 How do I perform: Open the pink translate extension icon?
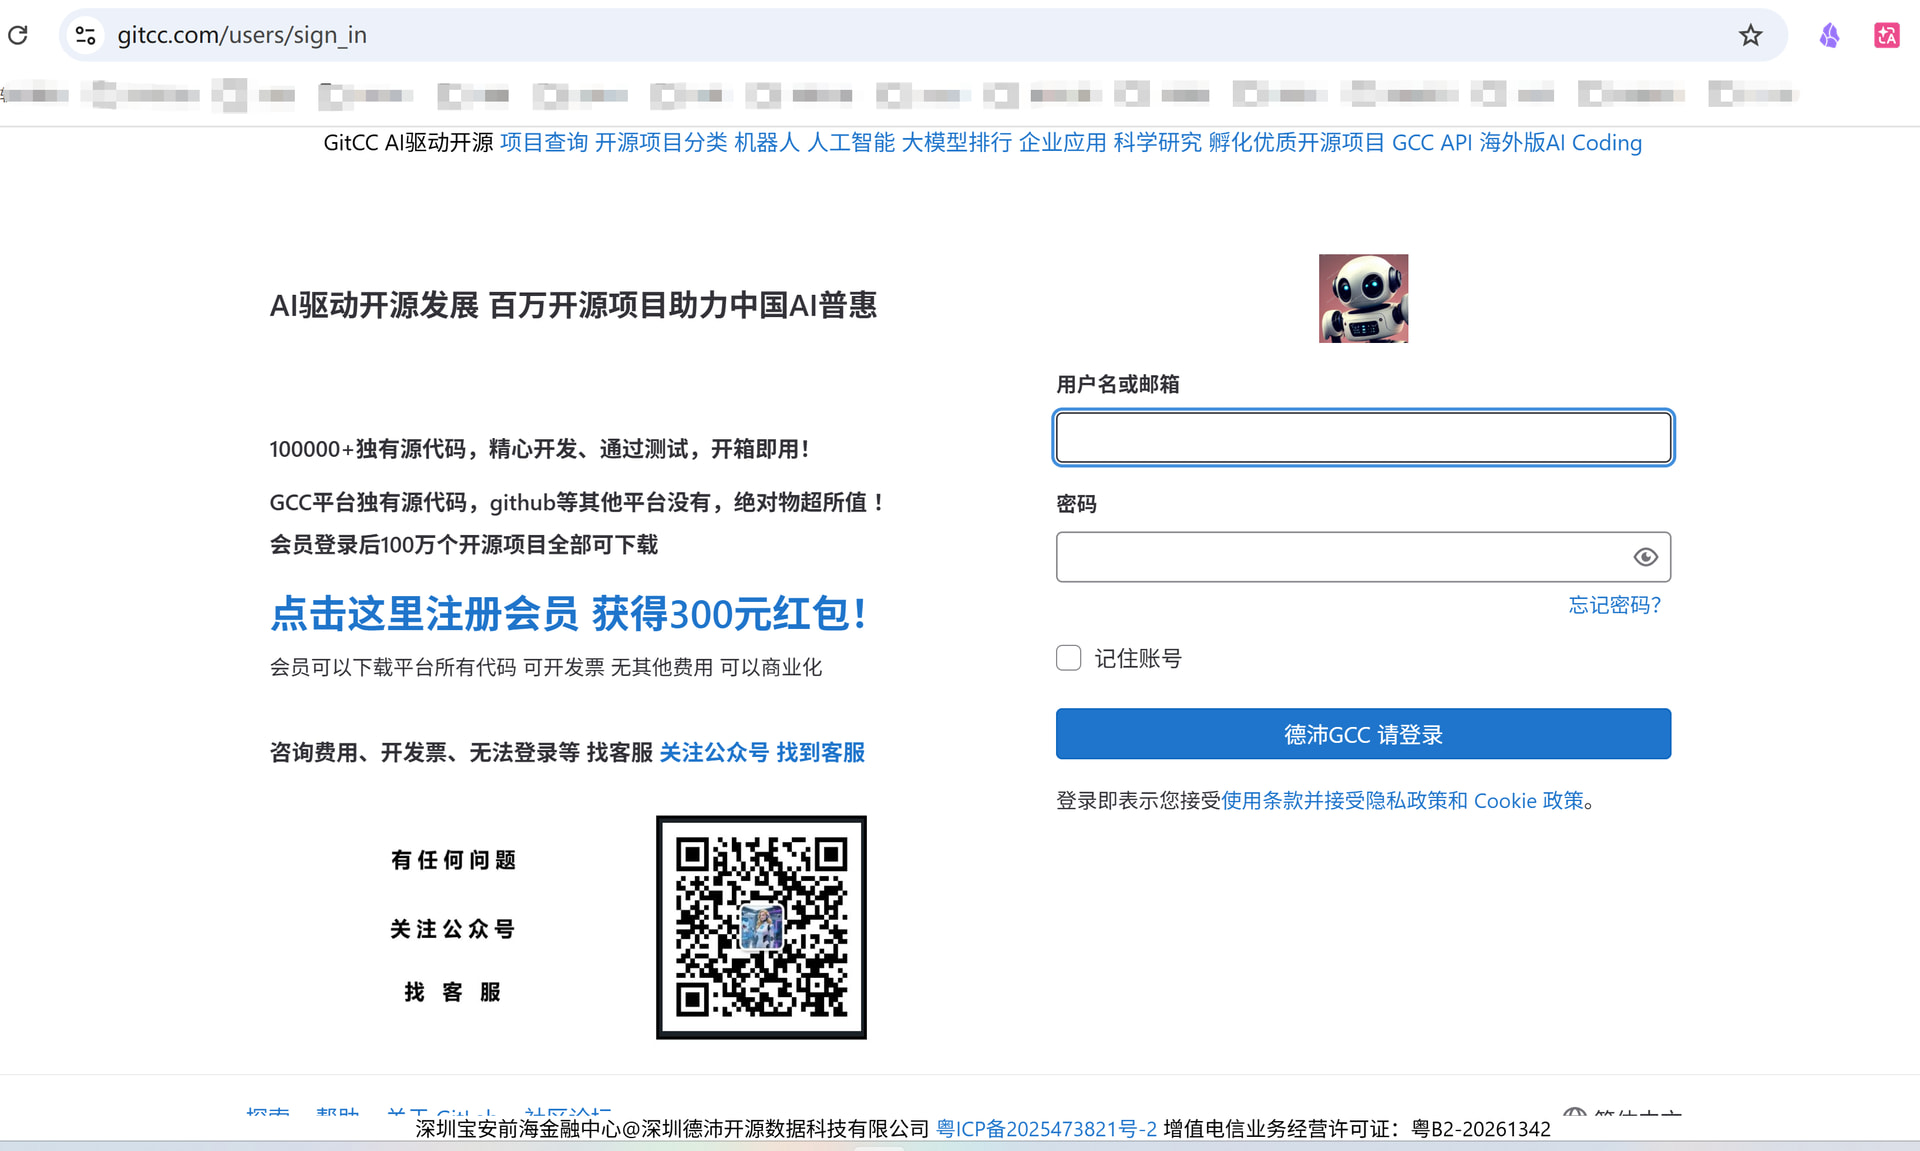[x=1886, y=35]
